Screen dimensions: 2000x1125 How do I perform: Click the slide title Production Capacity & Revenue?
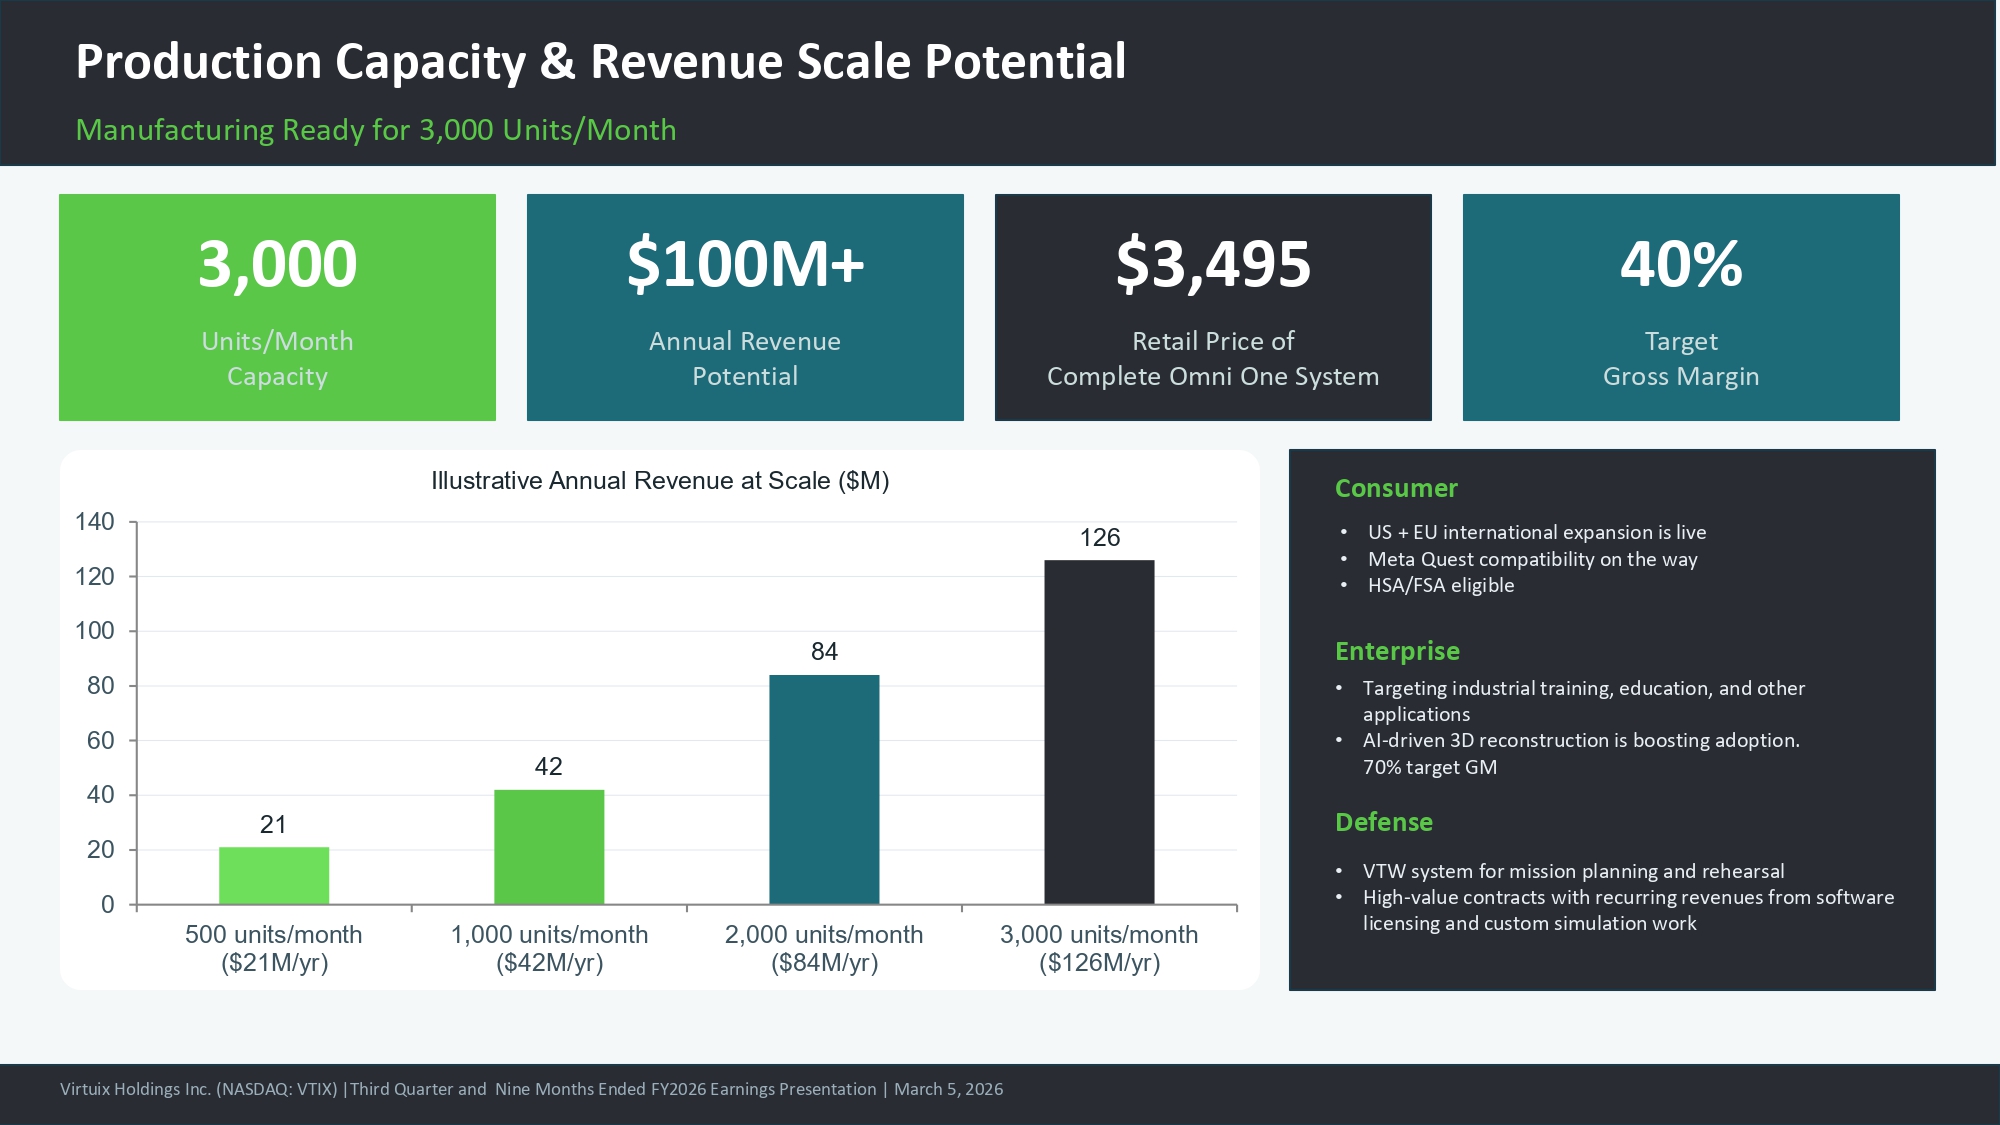click(x=601, y=62)
